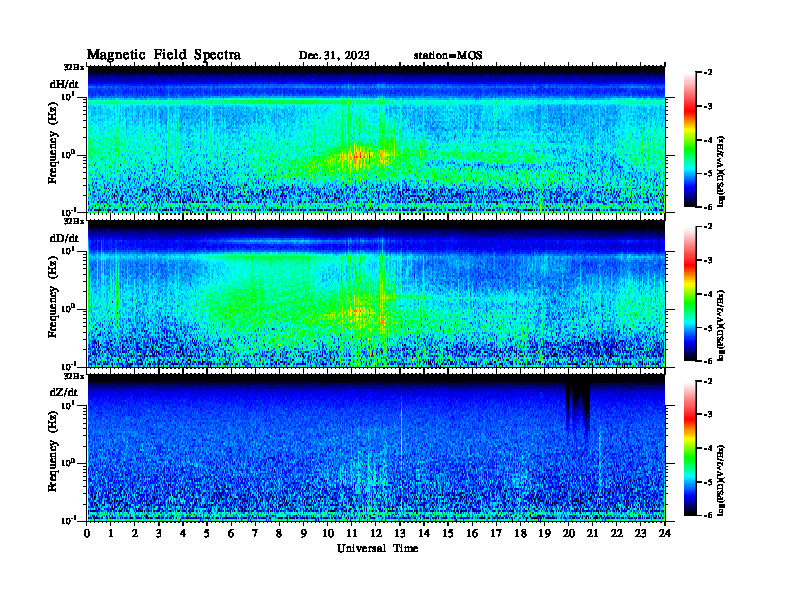Viewport: 792px width, 612px height.
Task: Click hour 6 on the Universal Time axis
Action: click(231, 534)
